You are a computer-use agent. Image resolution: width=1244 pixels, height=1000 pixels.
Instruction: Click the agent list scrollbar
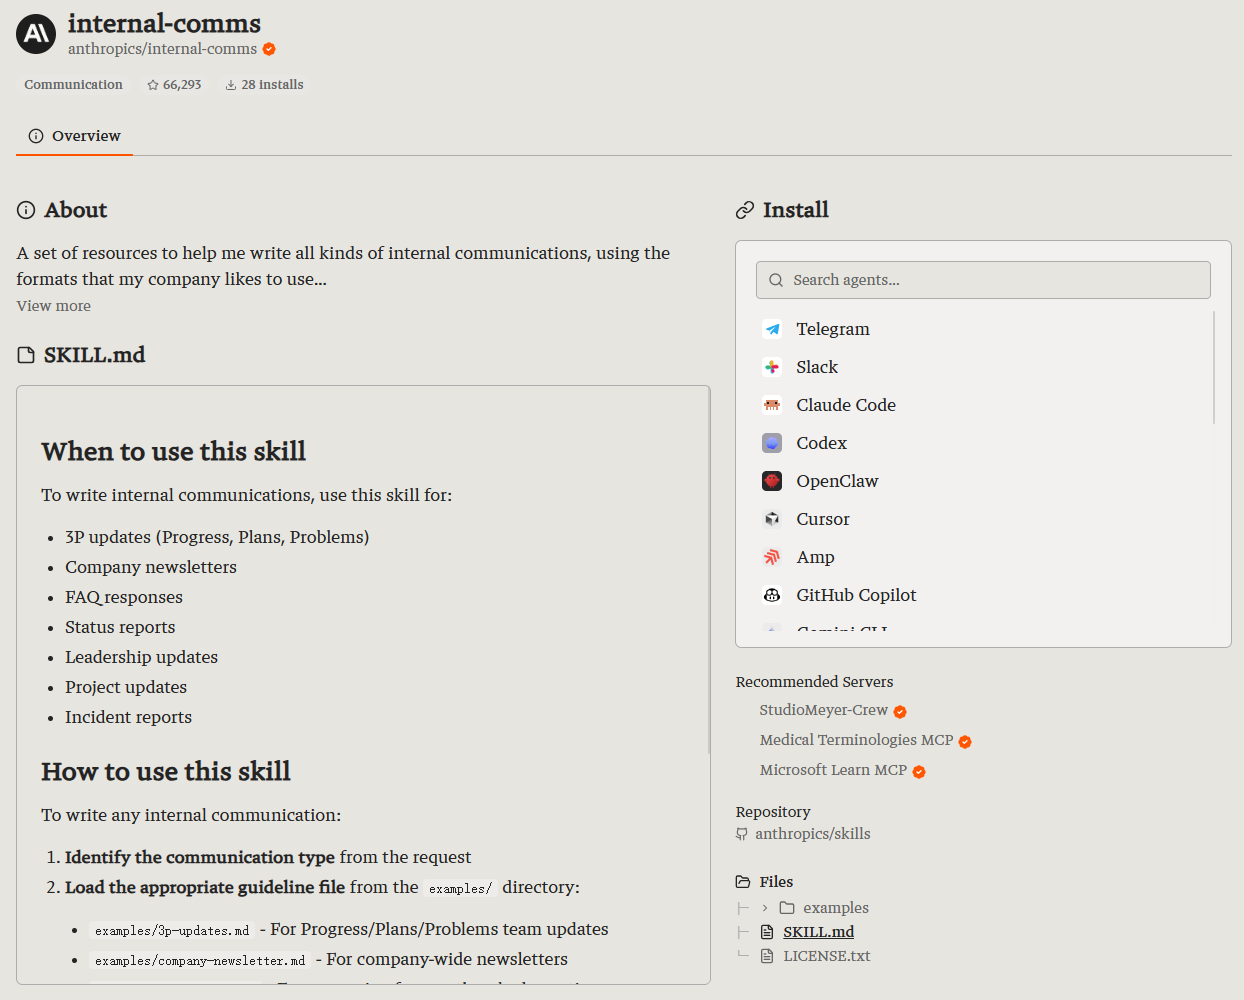pyautogui.click(x=1214, y=367)
